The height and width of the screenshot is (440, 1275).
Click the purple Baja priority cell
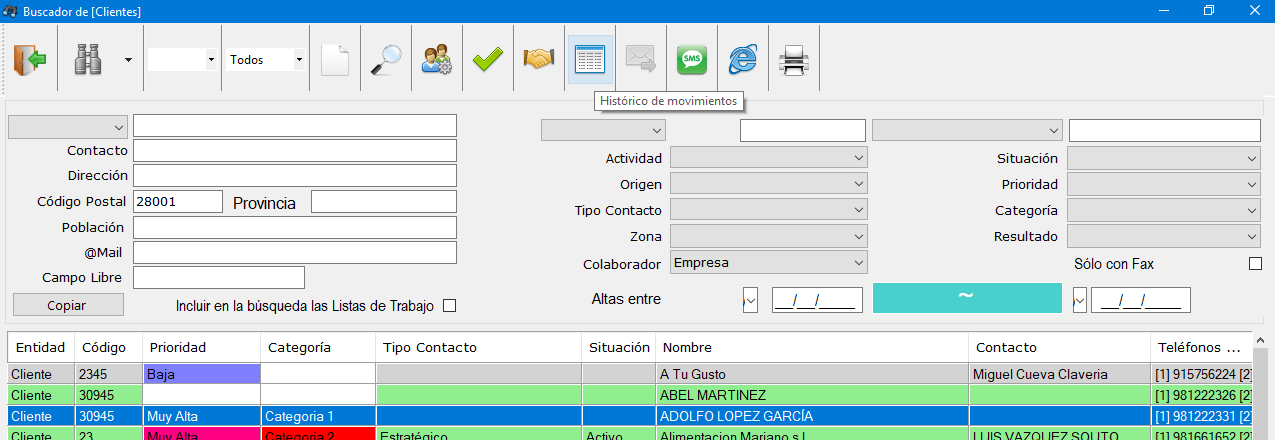[202, 374]
